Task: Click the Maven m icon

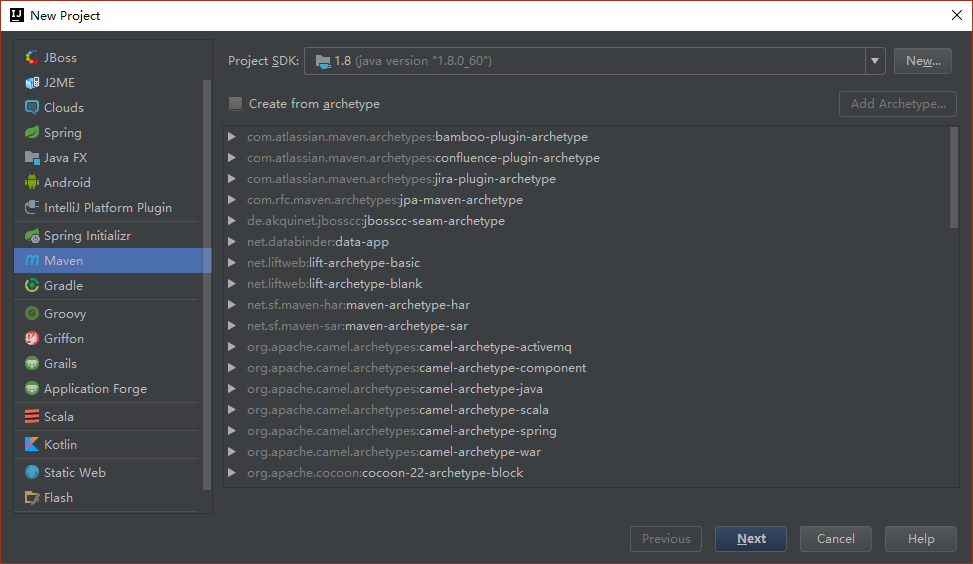Action: (x=32, y=261)
